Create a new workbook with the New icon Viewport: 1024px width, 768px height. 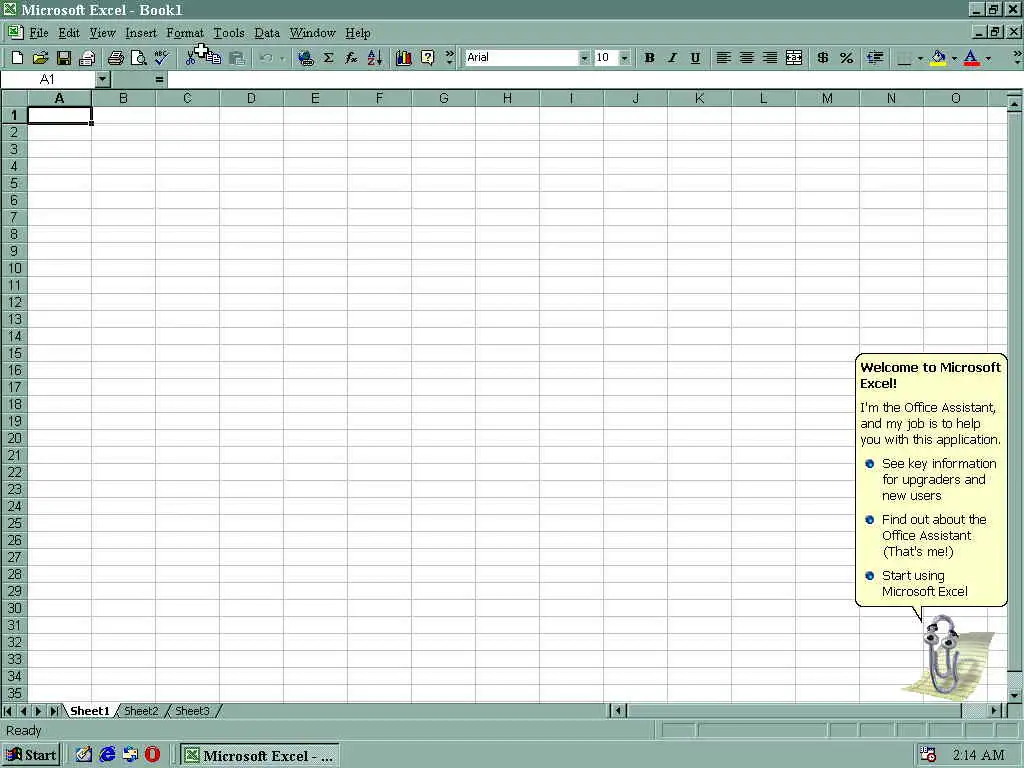pyautogui.click(x=18, y=58)
